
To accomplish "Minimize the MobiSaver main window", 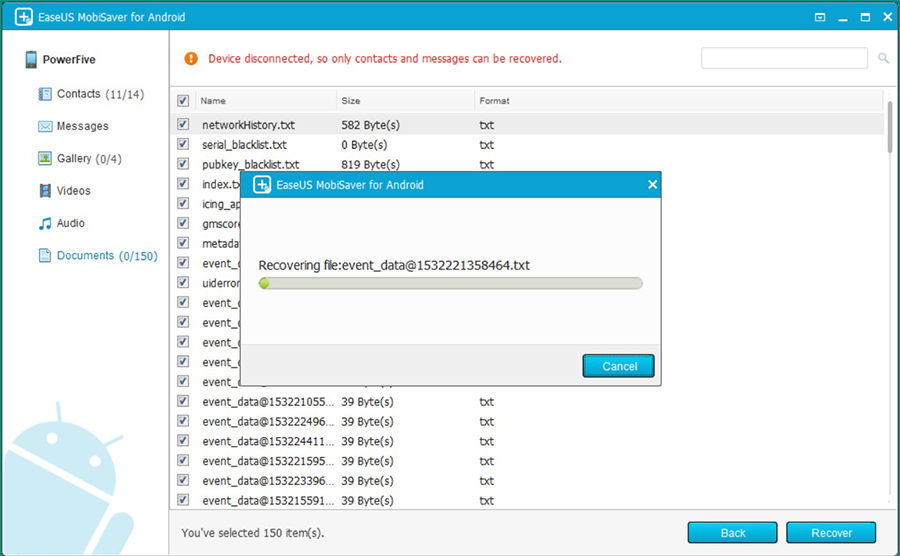I will (843, 18).
